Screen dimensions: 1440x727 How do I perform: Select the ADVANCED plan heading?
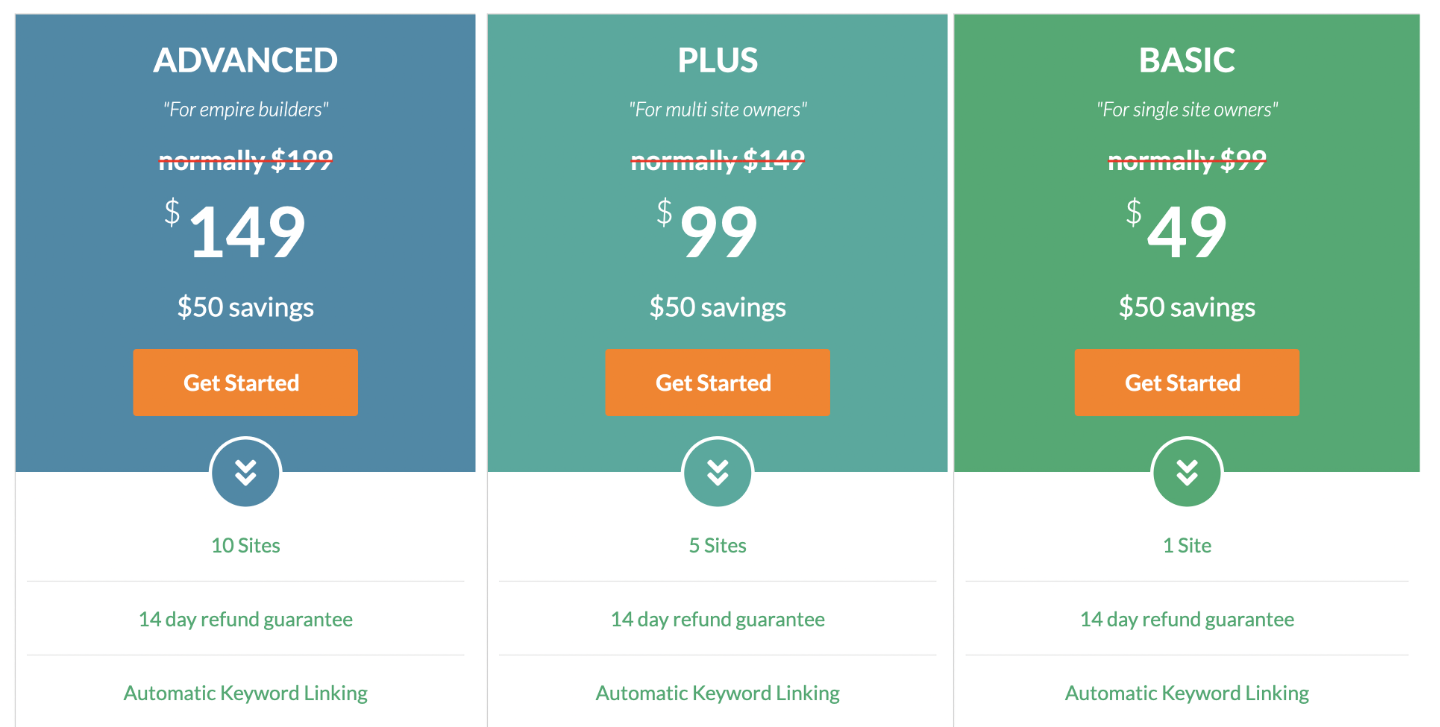[245, 60]
